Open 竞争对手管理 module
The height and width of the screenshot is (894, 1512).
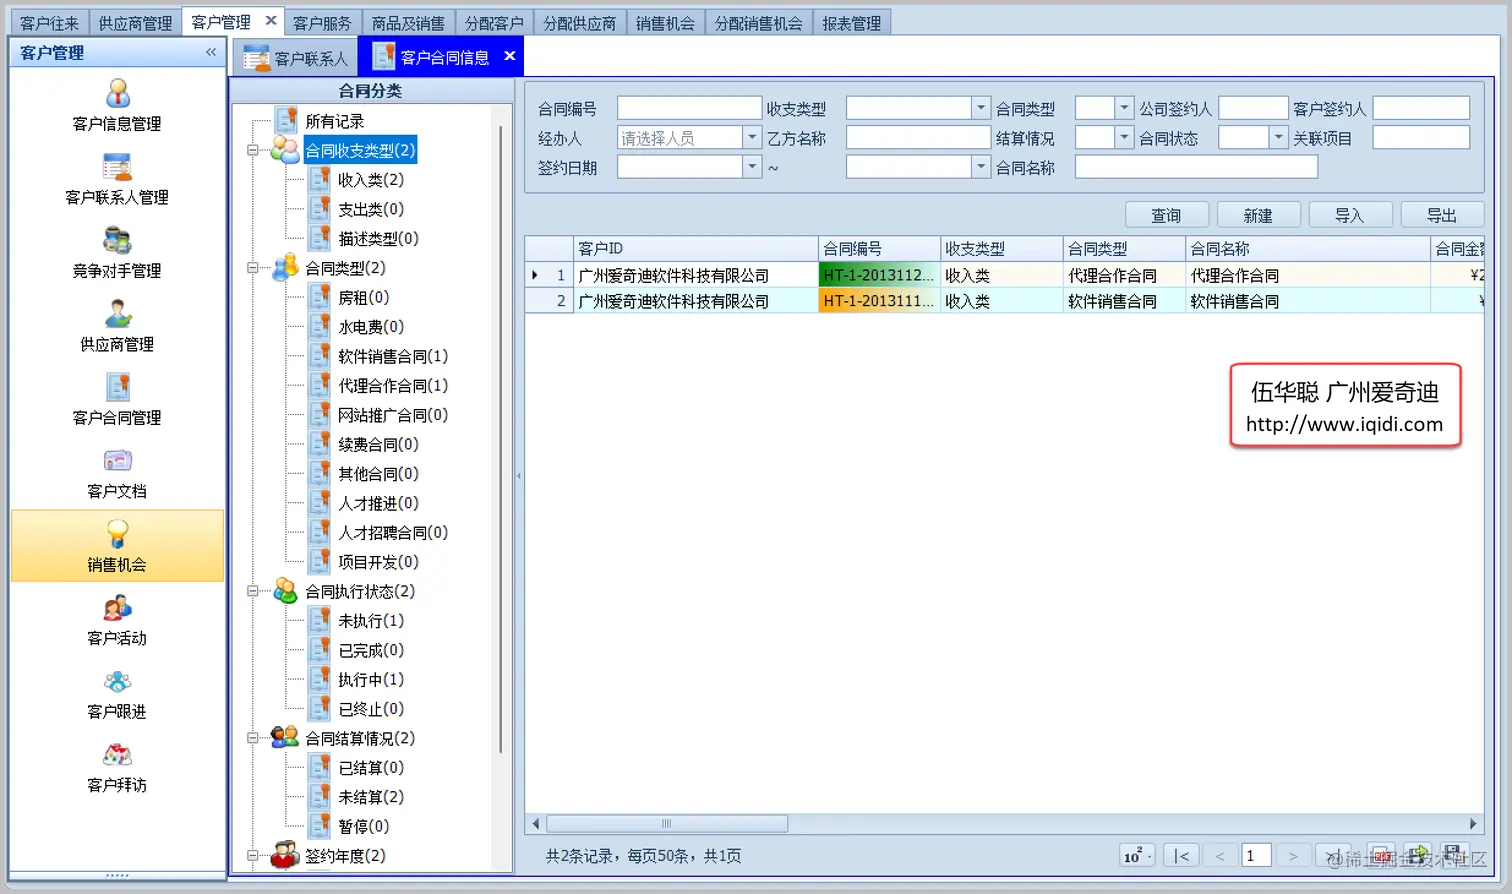tap(117, 253)
